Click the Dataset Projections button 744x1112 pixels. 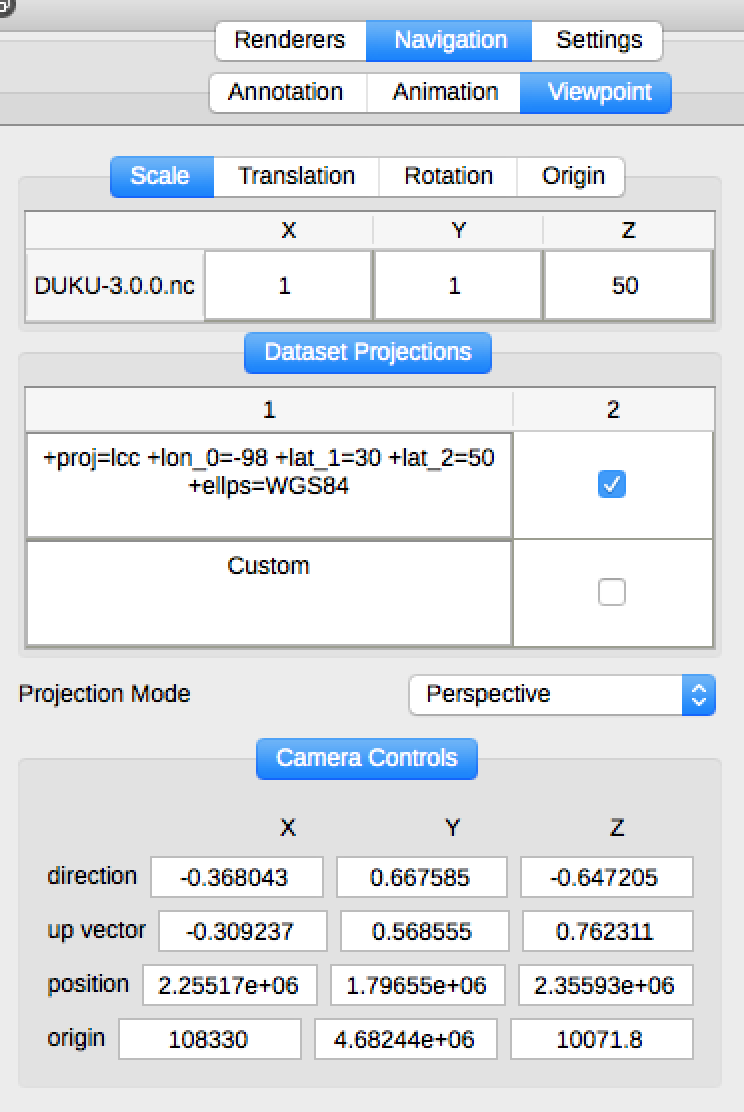[368, 353]
